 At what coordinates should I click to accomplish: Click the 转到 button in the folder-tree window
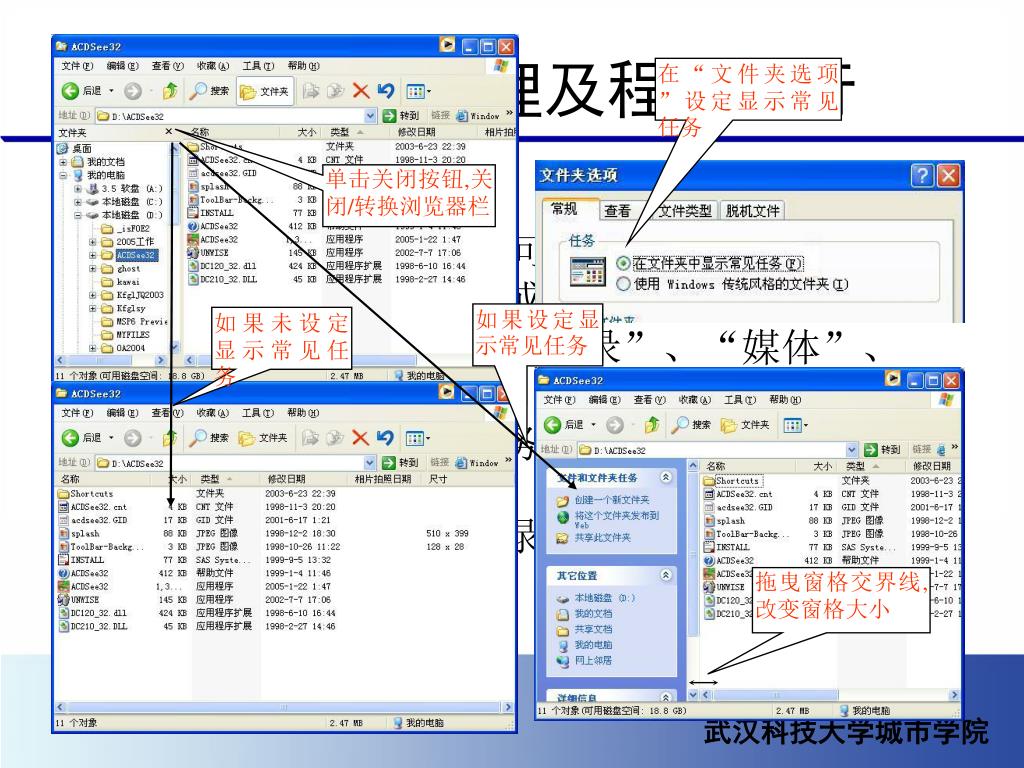[x=400, y=116]
